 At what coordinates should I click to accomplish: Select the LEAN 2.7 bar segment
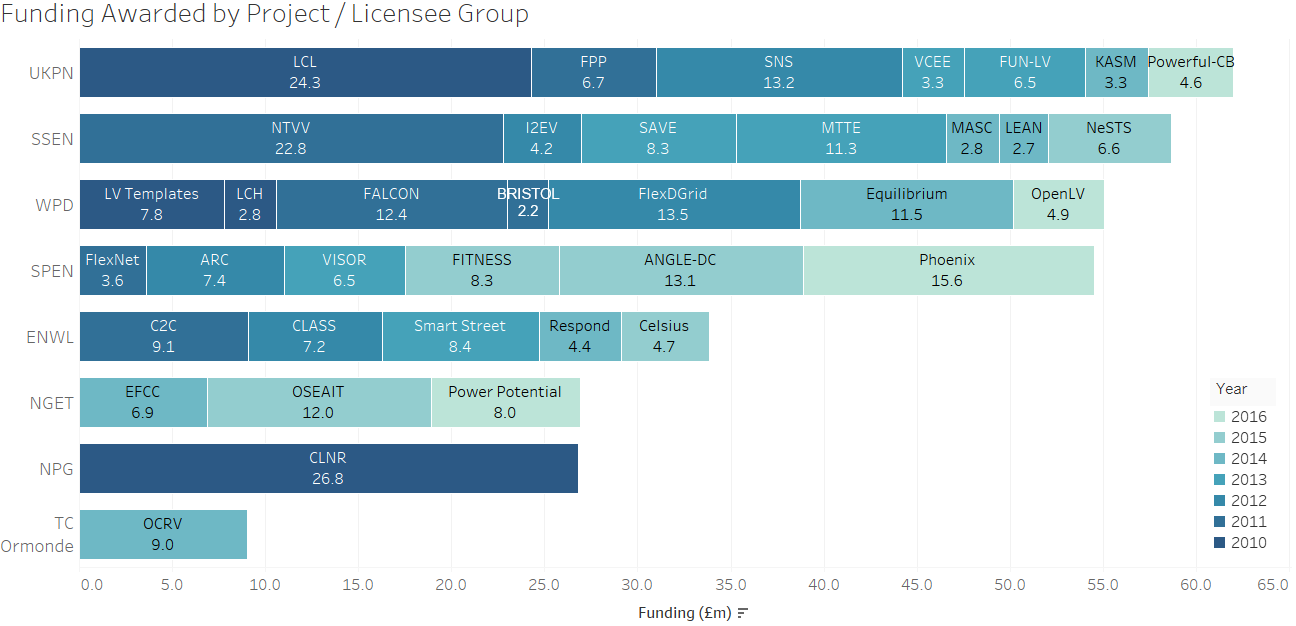click(x=1024, y=138)
